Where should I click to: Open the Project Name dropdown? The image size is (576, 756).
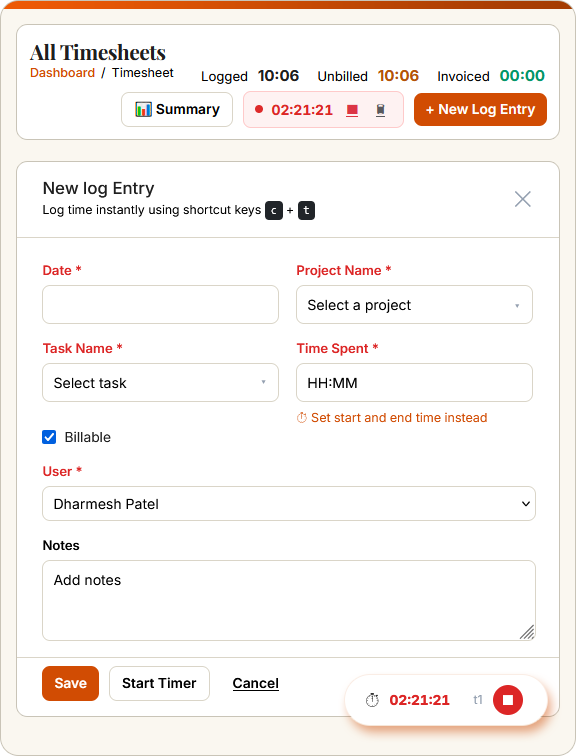[x=415, y=305]
